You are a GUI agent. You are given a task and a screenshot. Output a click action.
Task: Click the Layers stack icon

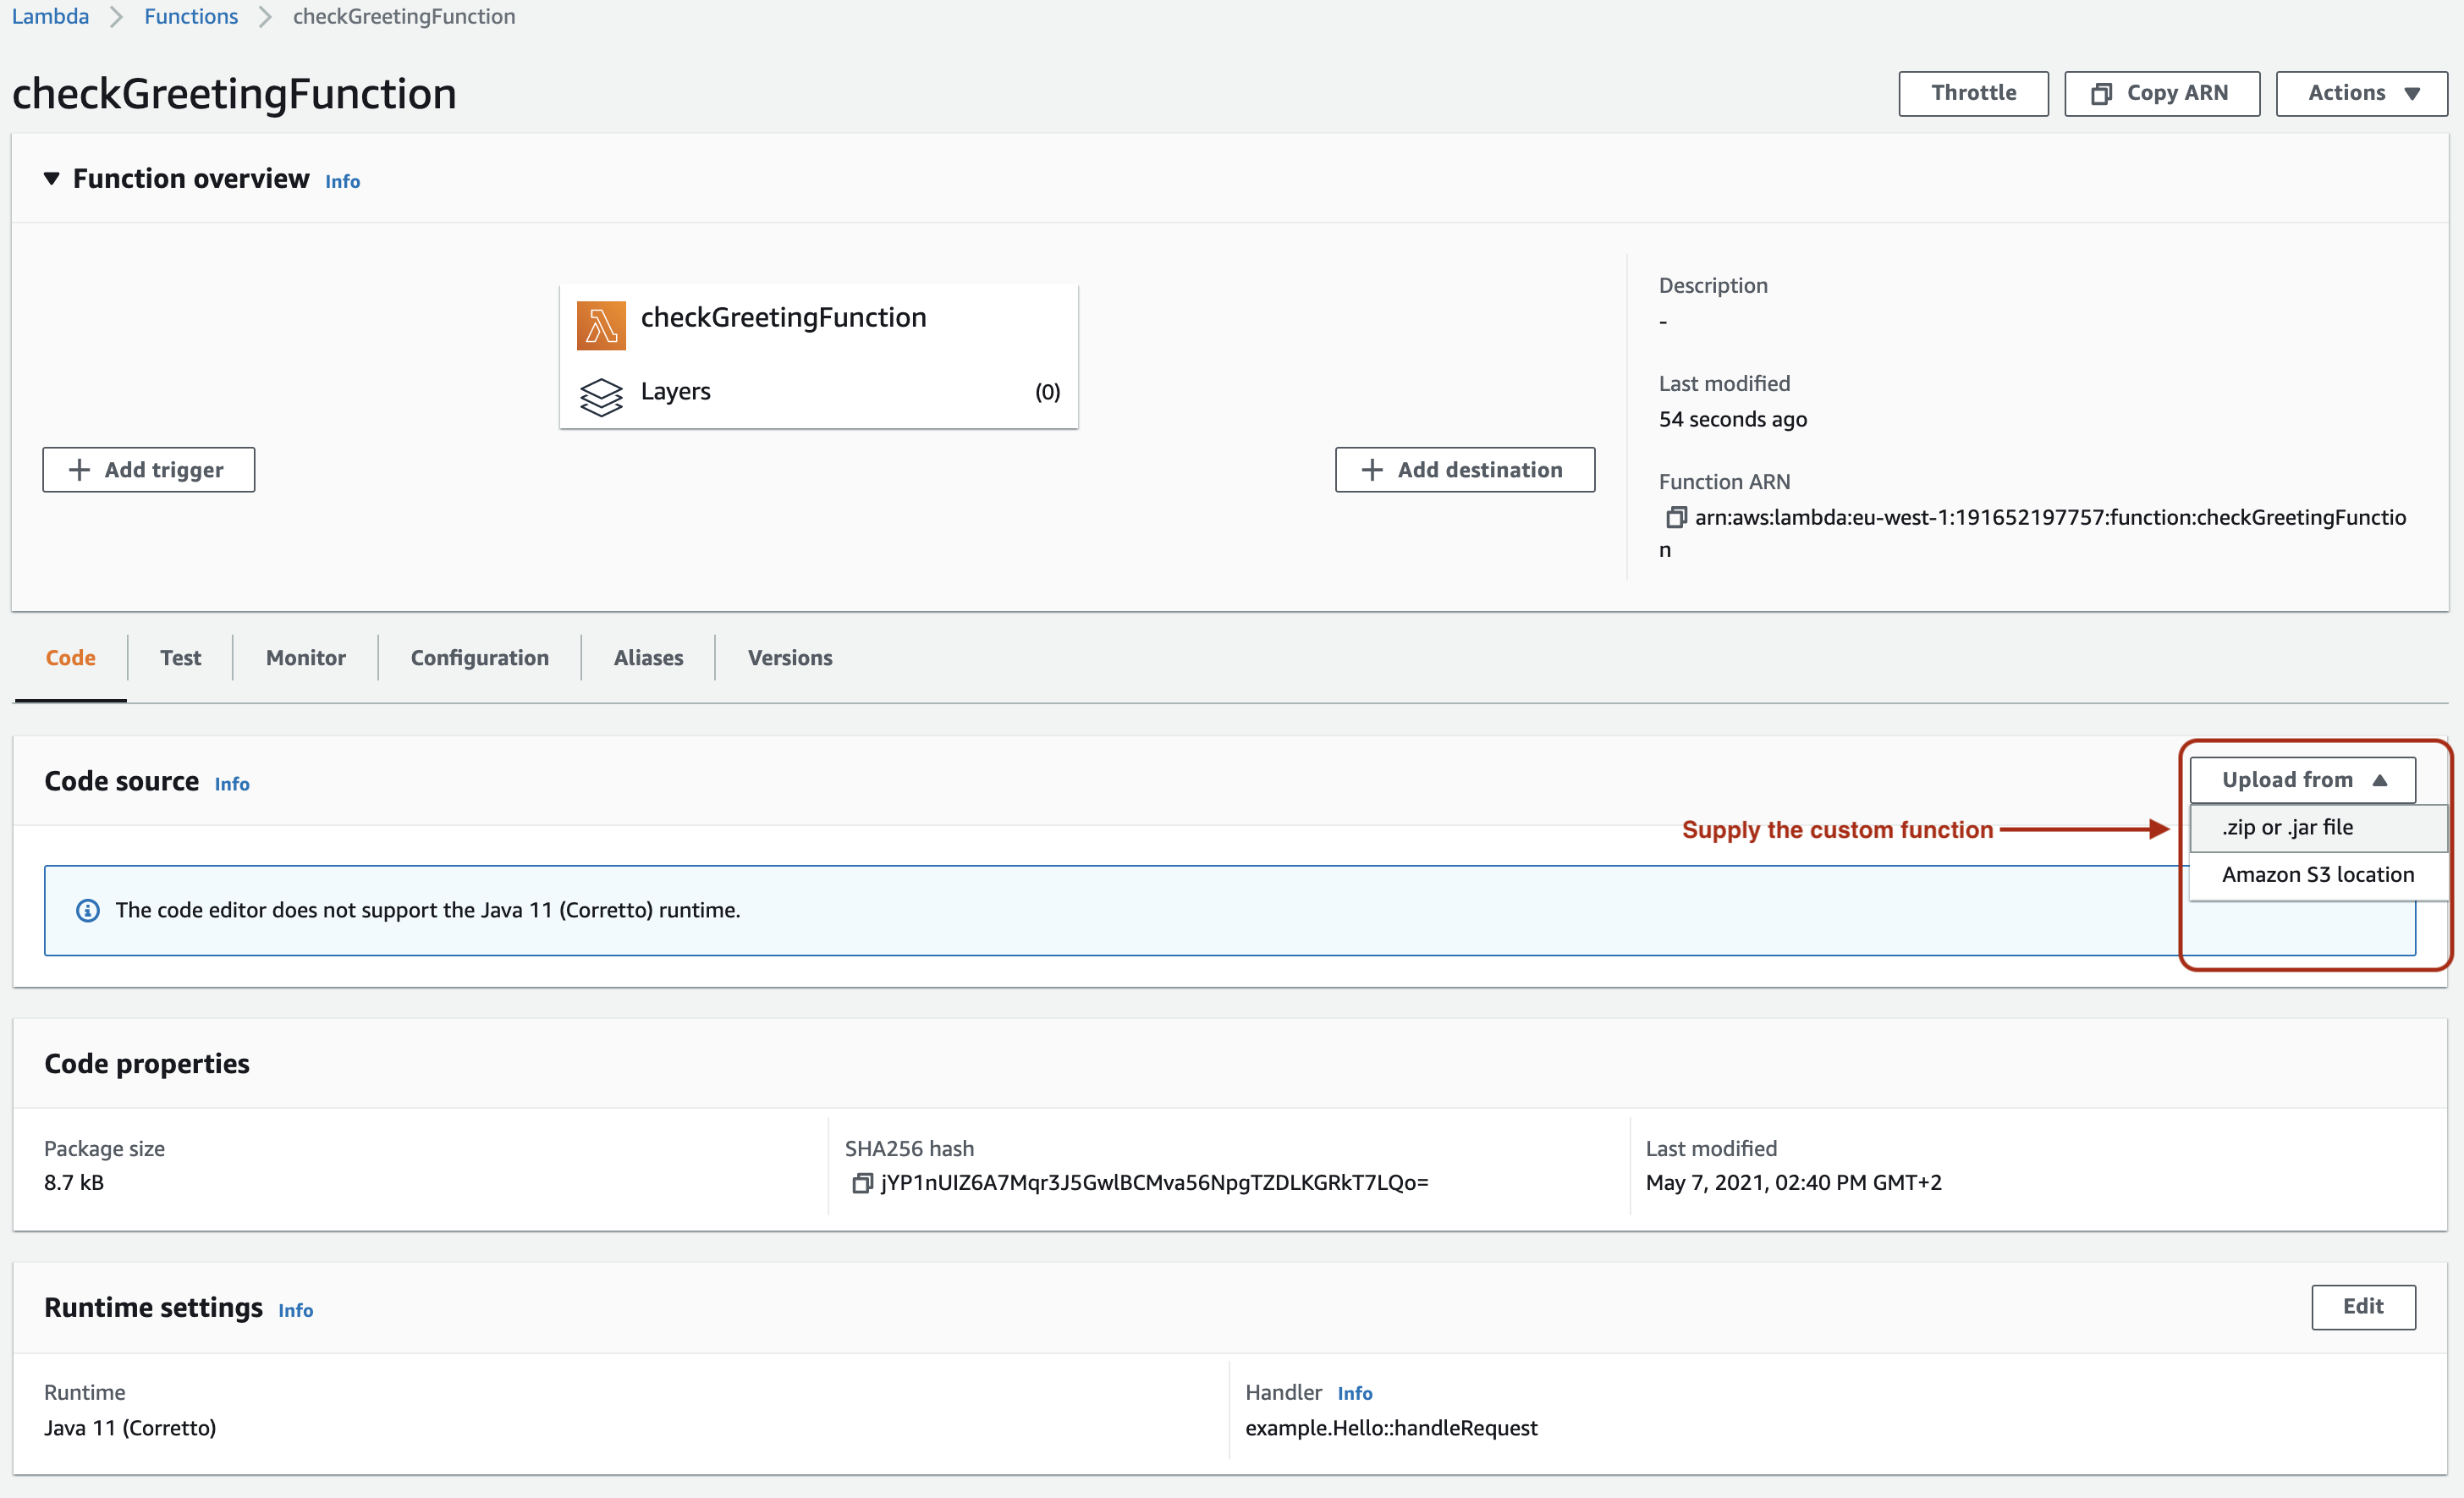tap(601, 396)
